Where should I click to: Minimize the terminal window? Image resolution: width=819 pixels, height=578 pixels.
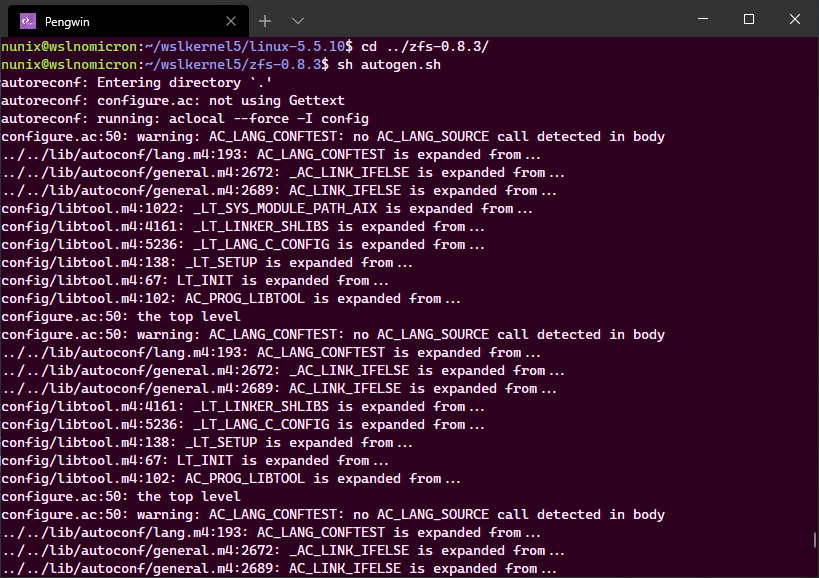(x=702, y=19)
